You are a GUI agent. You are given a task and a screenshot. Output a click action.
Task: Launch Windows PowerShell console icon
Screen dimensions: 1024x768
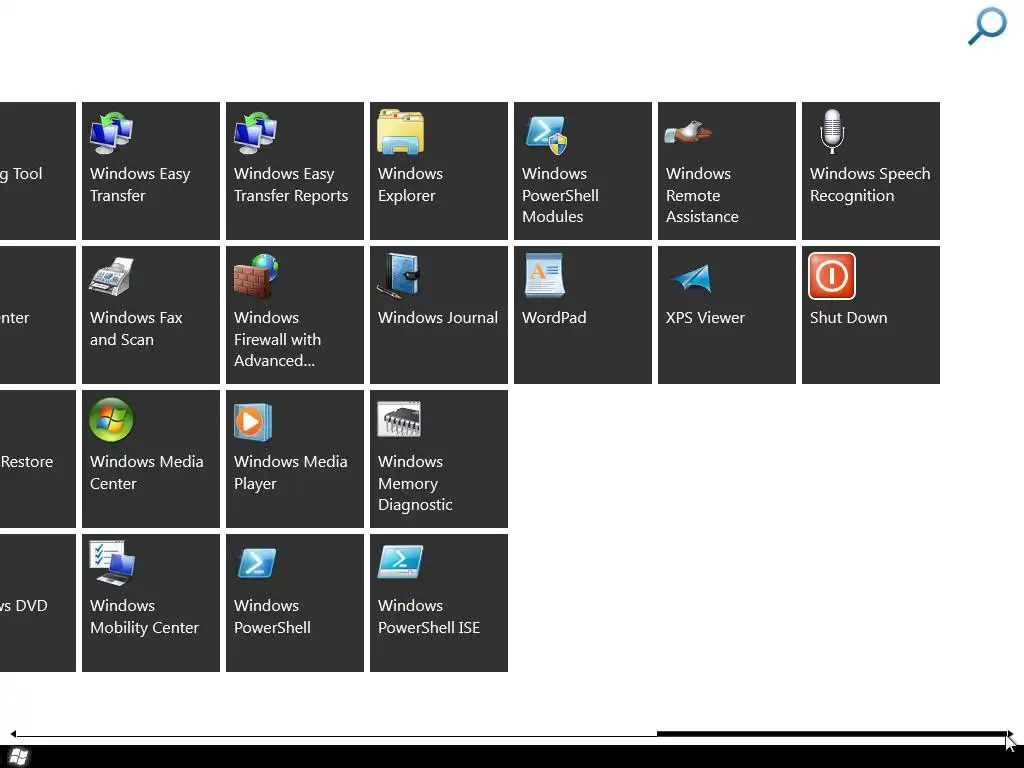(256, 564)
